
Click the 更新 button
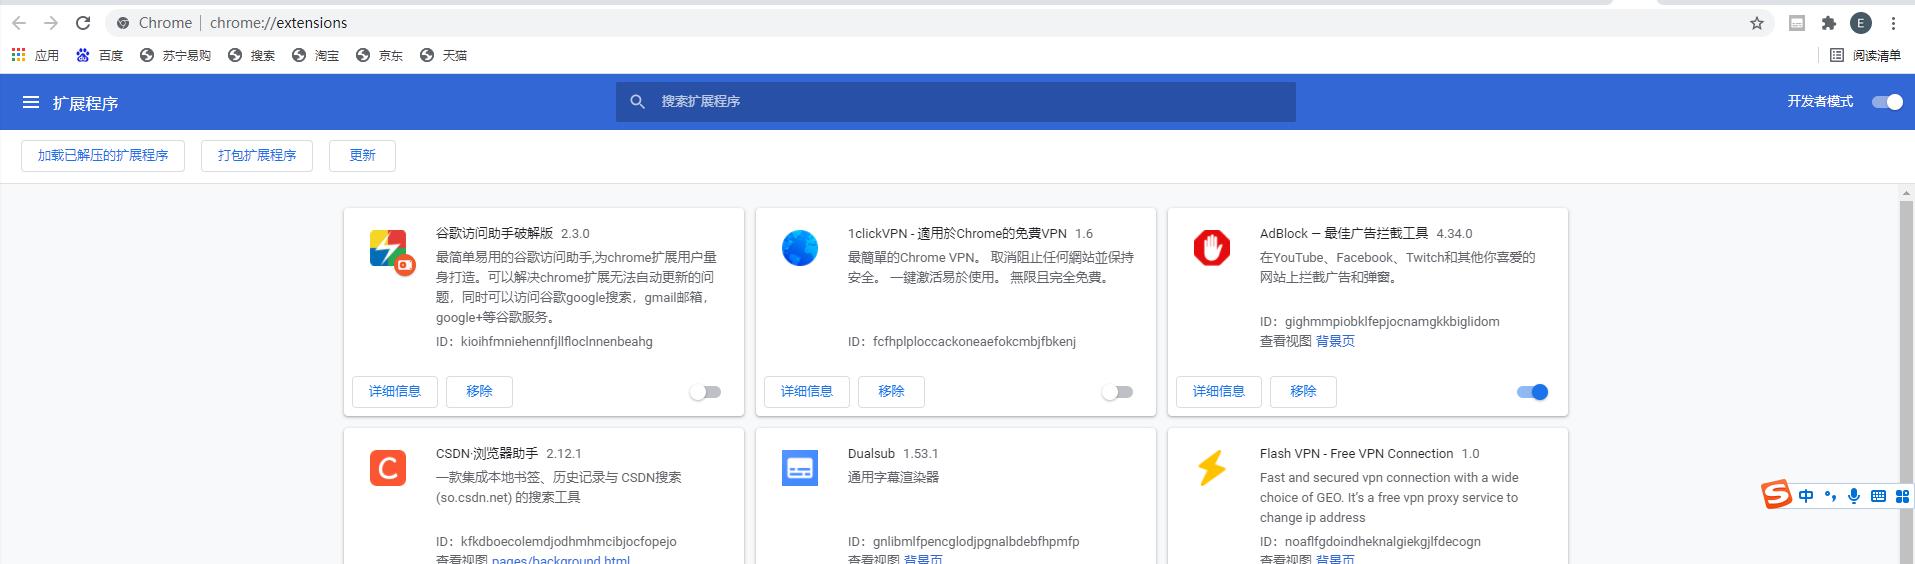coord(362,155)
